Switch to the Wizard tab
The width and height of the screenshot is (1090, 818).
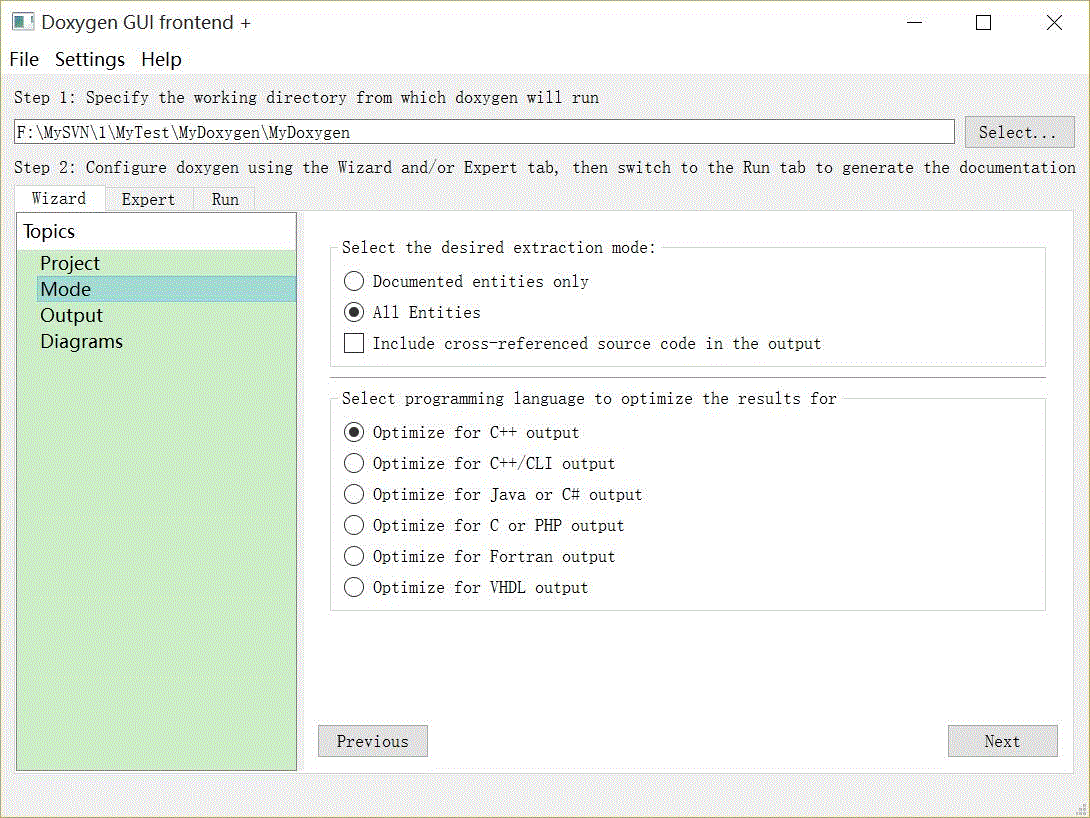[x=59, y=199]
